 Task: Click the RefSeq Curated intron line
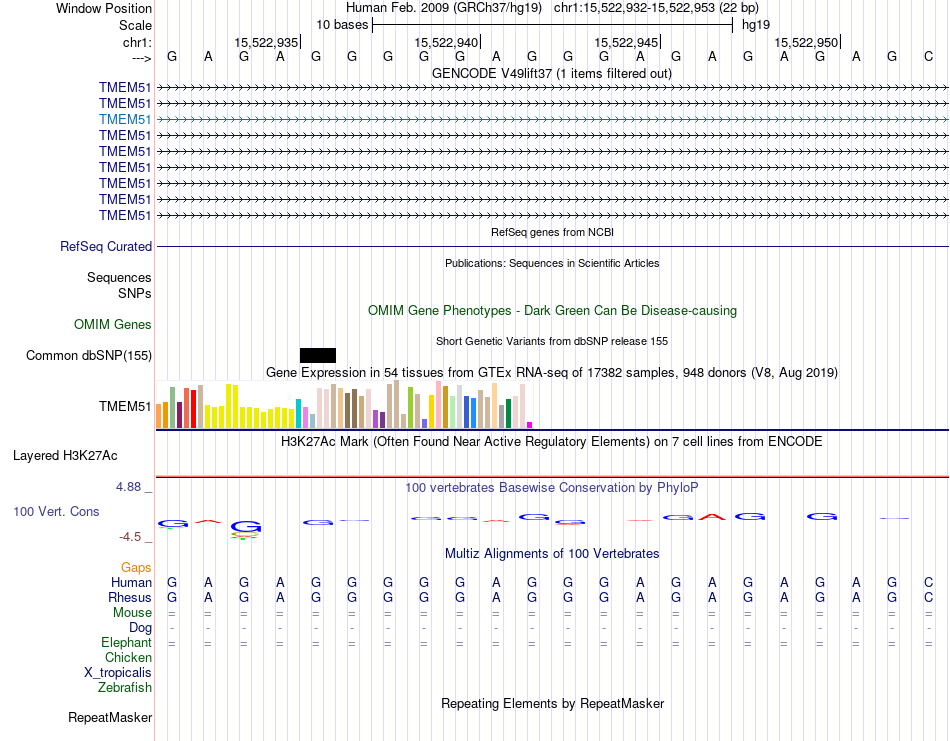click(552, 247)
